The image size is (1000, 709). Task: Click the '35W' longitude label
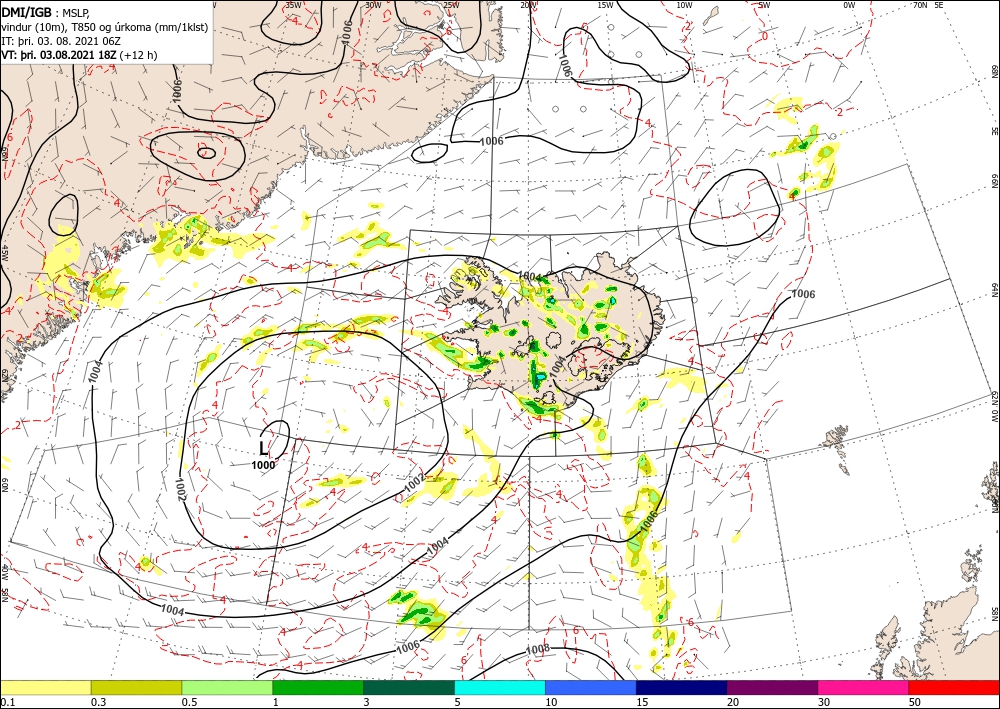[x=293, y=4]
